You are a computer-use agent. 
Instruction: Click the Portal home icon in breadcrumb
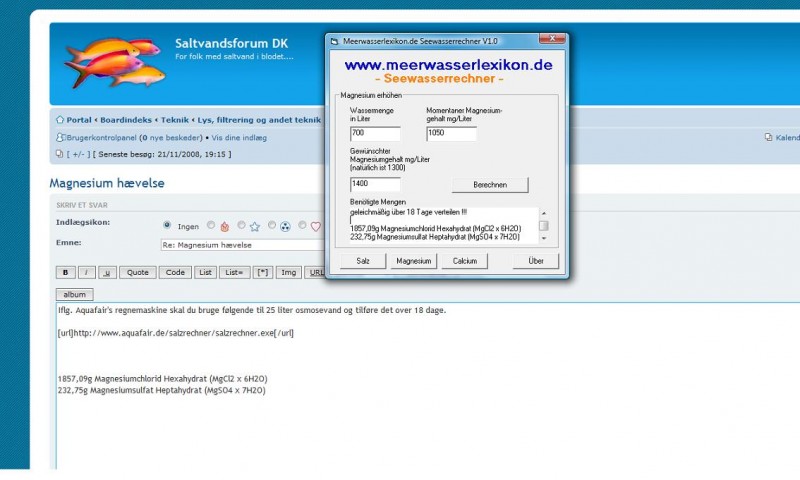[x=60, y=120]
